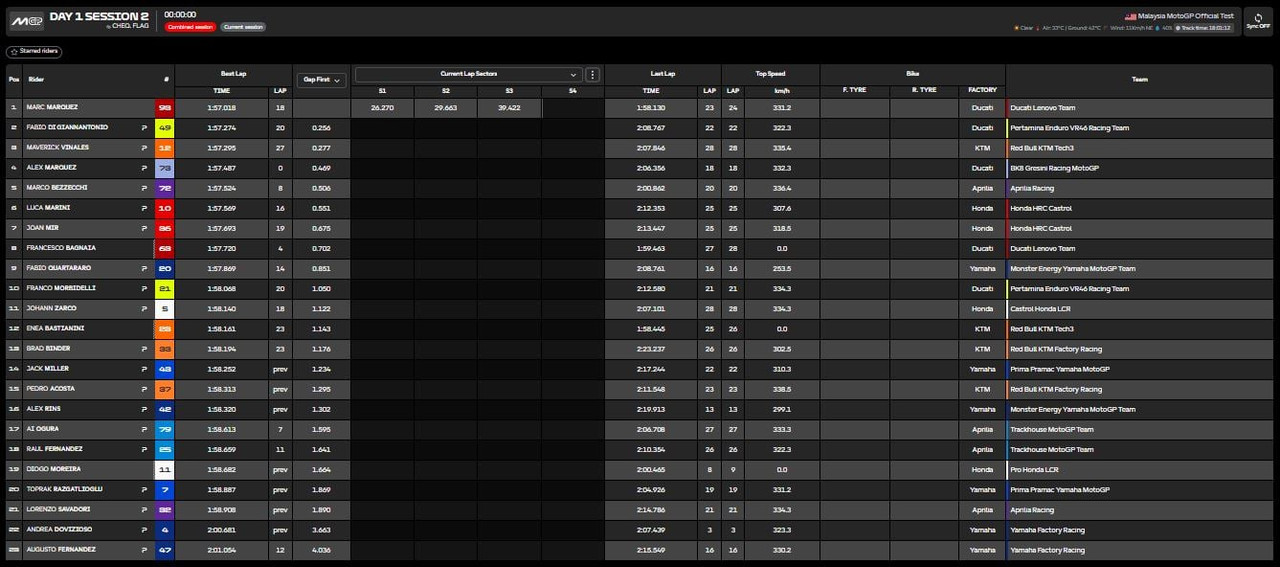Click the FACTORY column header

(x=982, y=90)
